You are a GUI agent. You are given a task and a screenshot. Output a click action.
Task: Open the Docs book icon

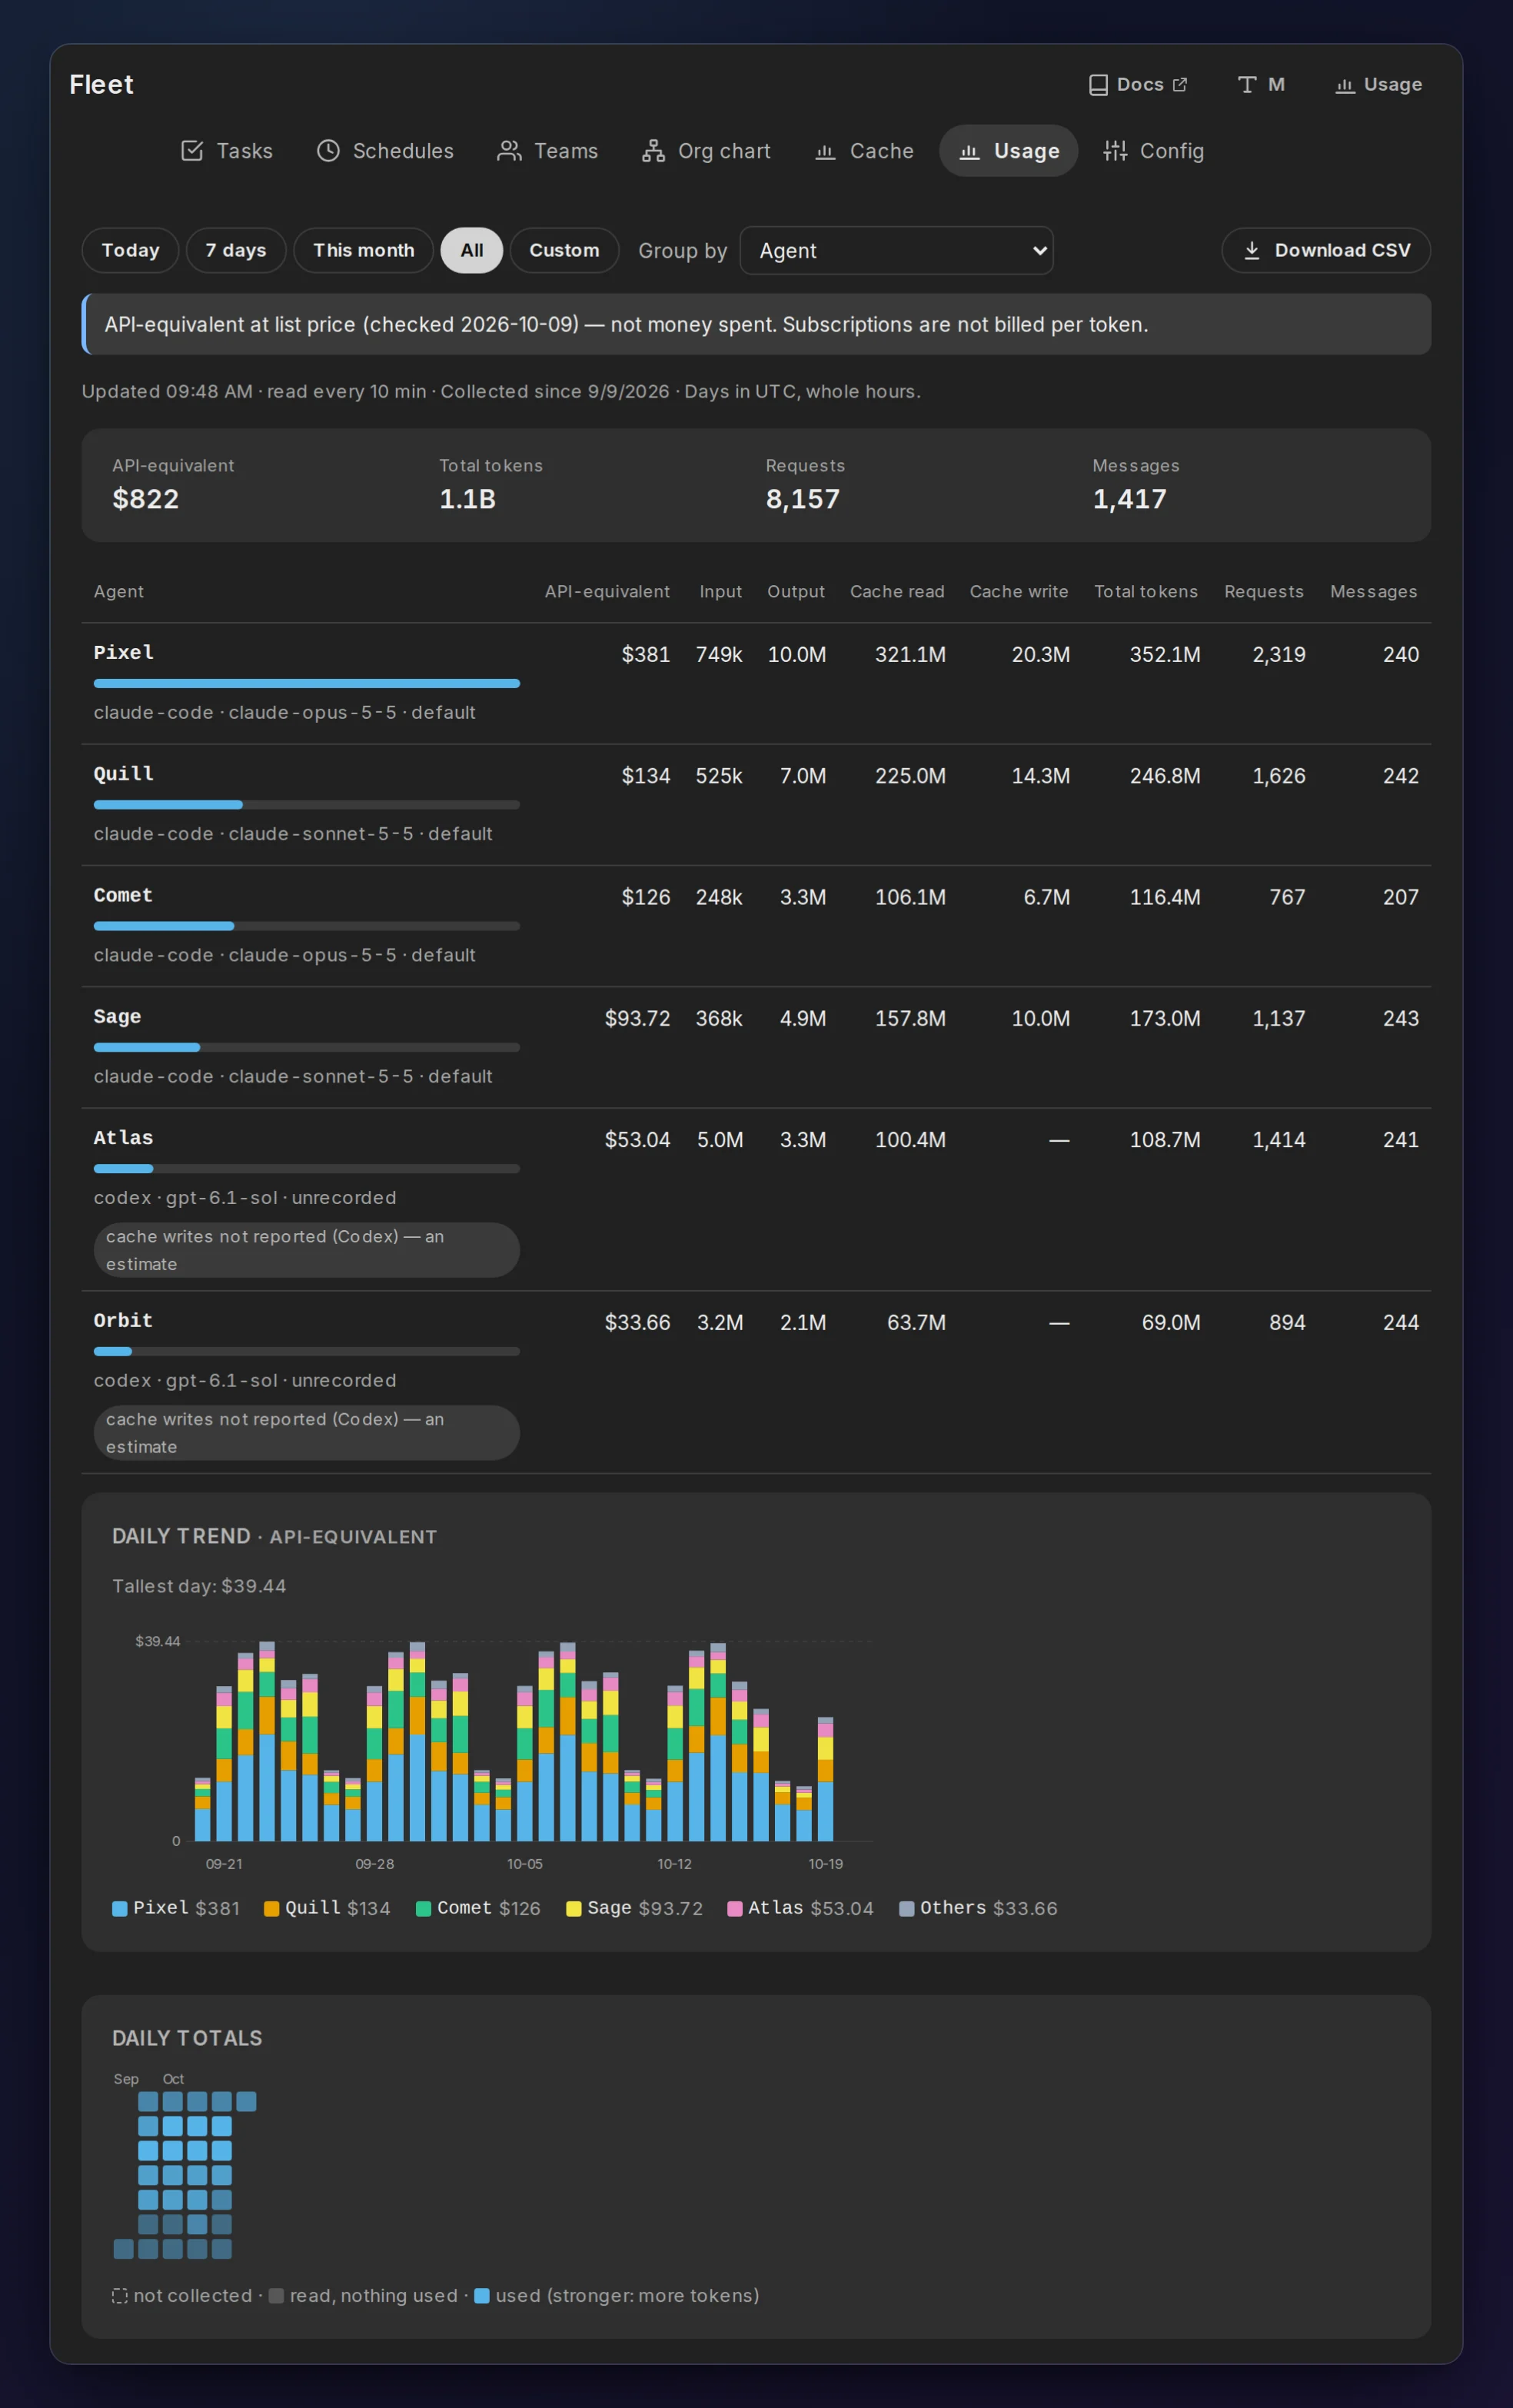click(x=1098, y=85)
